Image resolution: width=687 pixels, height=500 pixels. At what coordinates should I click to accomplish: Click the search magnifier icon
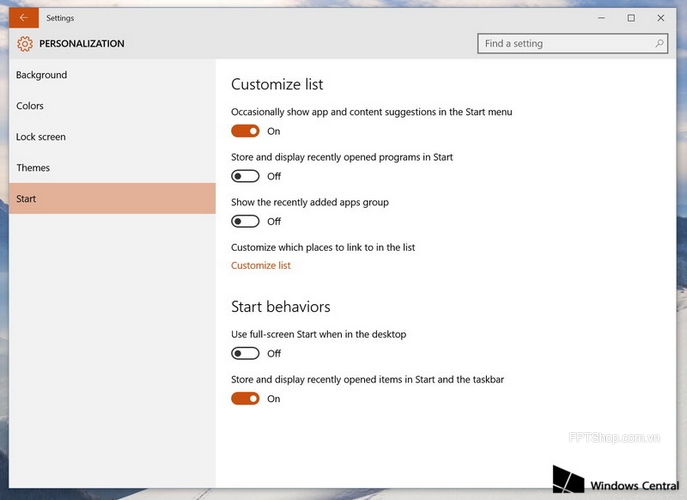pos(659,43)
